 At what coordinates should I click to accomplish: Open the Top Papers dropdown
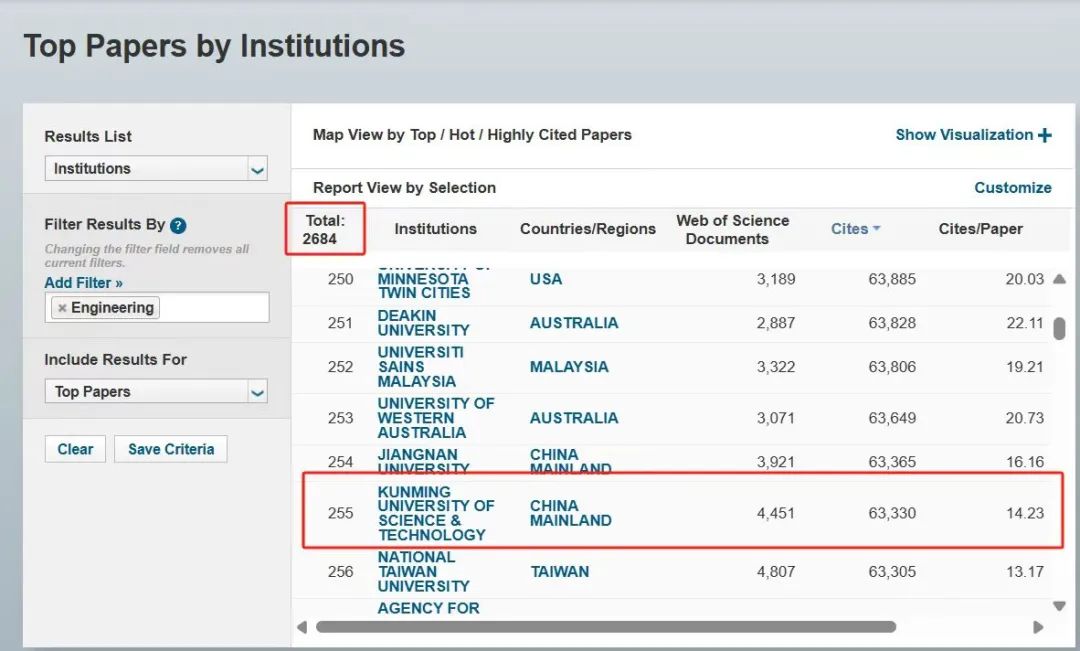156,392
